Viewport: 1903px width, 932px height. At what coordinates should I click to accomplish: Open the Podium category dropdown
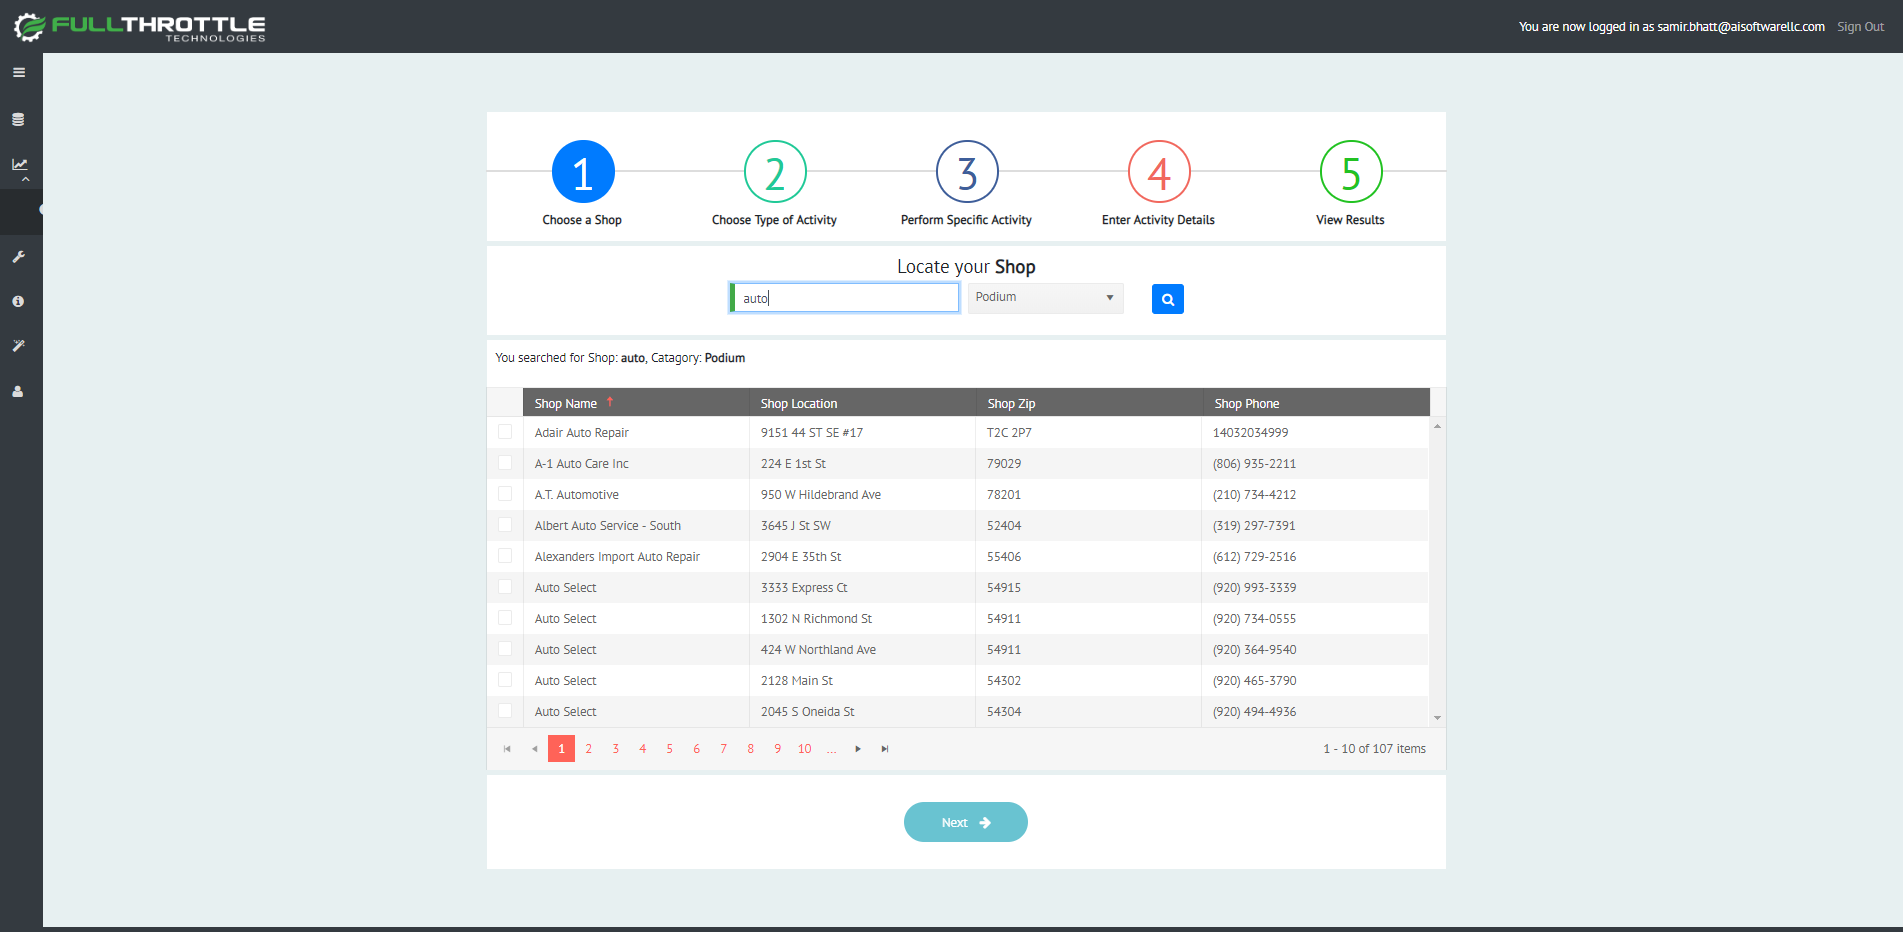tap(1045, 298)
